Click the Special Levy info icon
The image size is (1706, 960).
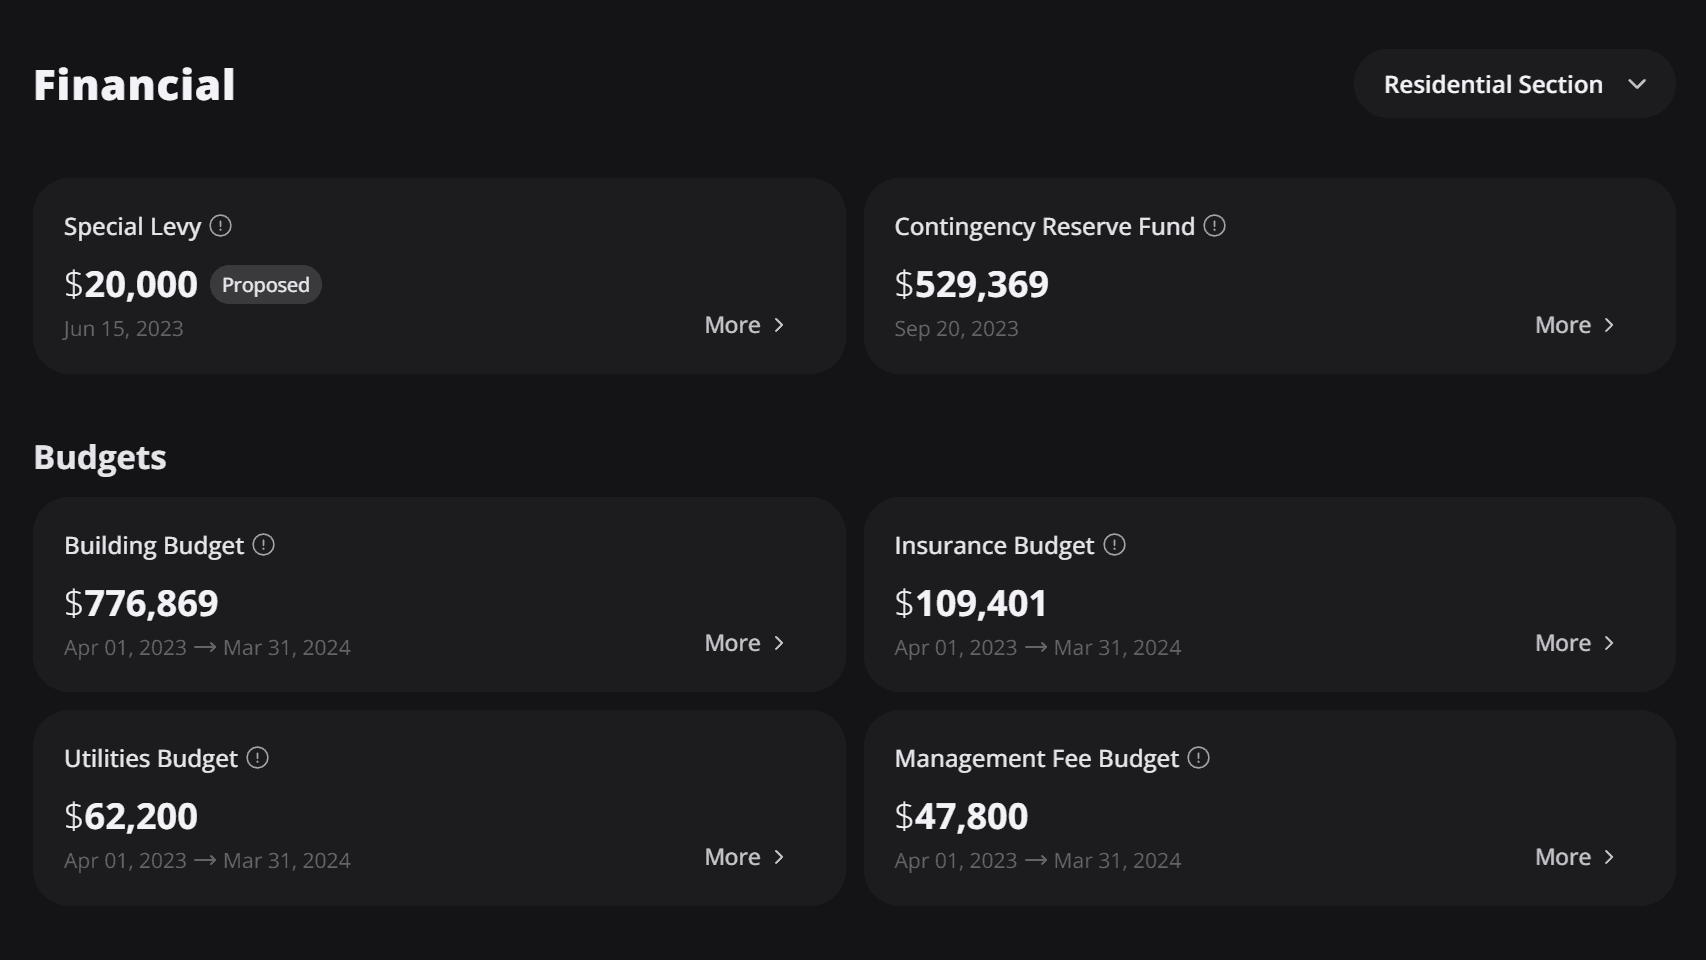(x=221, y=227)
